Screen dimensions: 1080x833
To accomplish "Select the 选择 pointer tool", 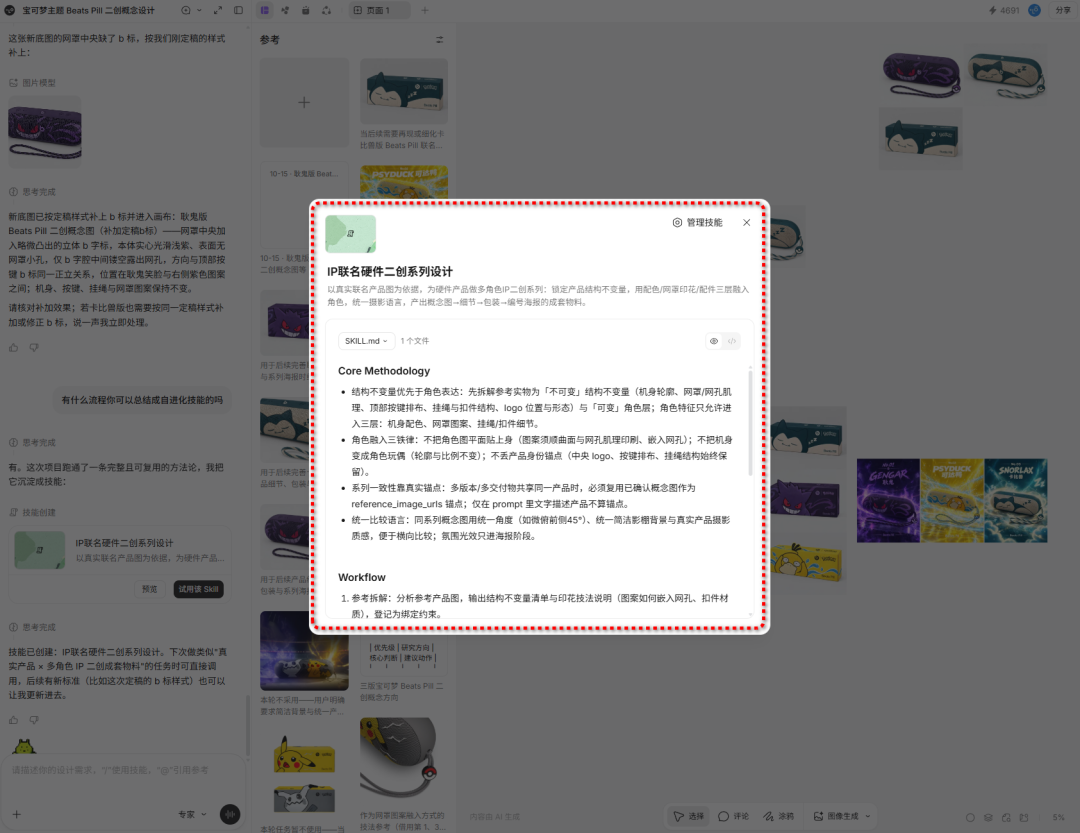I will (689, 816).
